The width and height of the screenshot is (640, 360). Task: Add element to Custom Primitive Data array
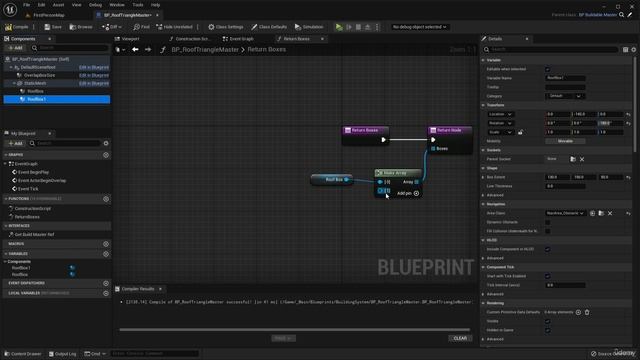(x=578, y=312)
